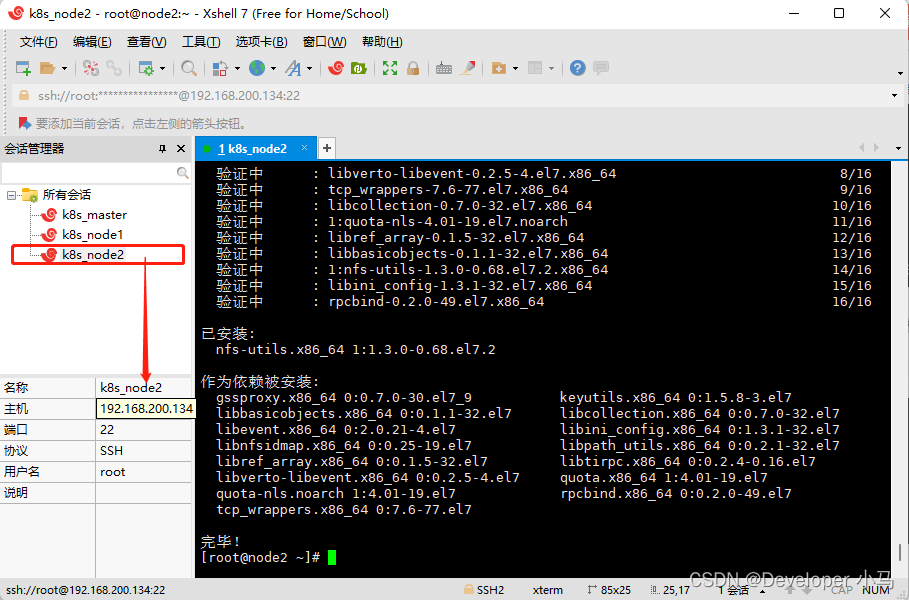This screenshot has width=909, height=600.
Task: Click SSH2 indicator in status bar
Action: (484, 590)
